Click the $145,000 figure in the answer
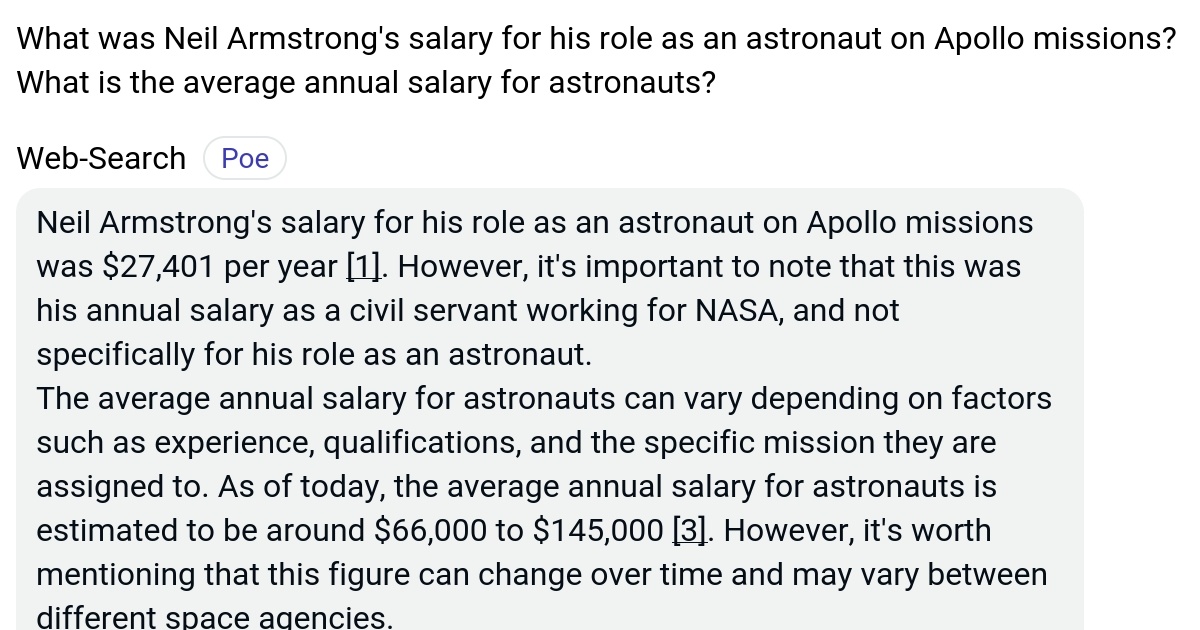1200x630 pixels. (x=598, y=531)
